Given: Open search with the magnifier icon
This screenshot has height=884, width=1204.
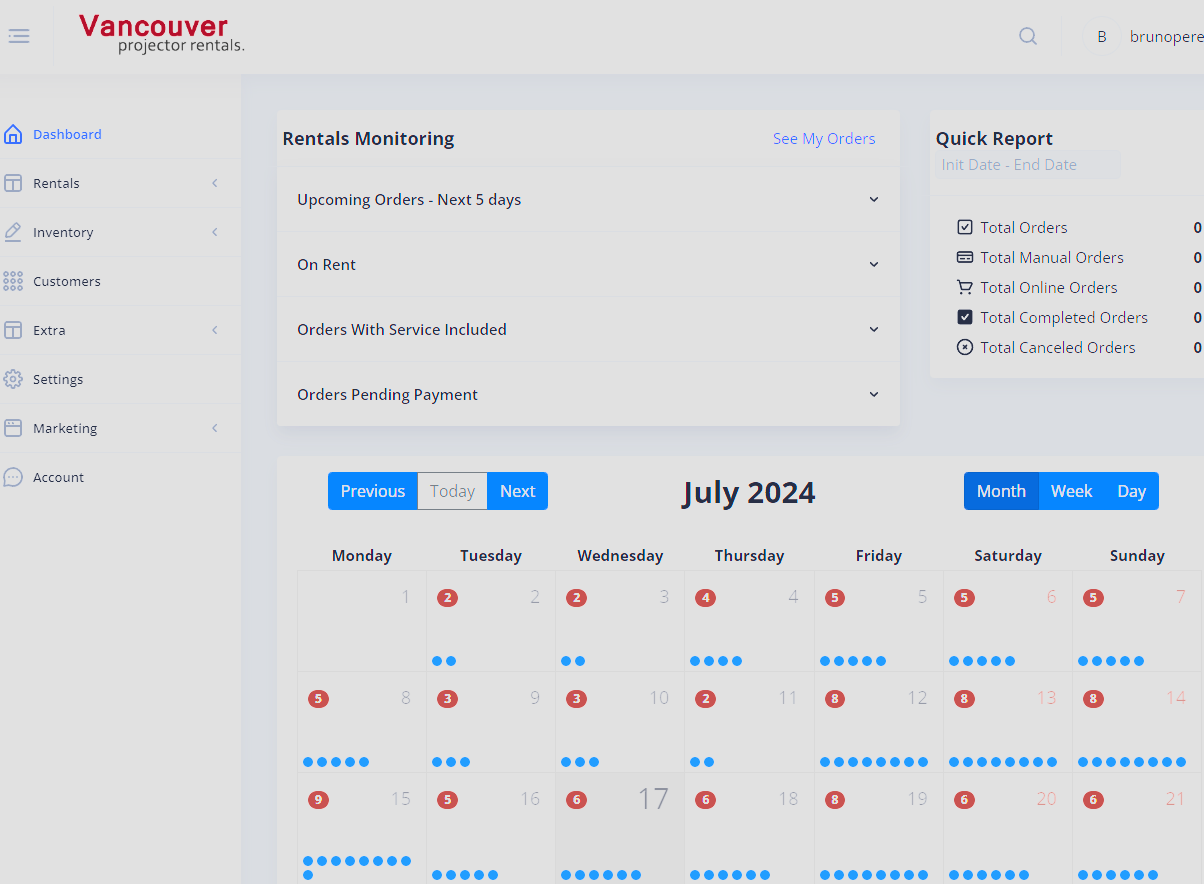Looking at the screenshot, I should (x=1027, y=36).
